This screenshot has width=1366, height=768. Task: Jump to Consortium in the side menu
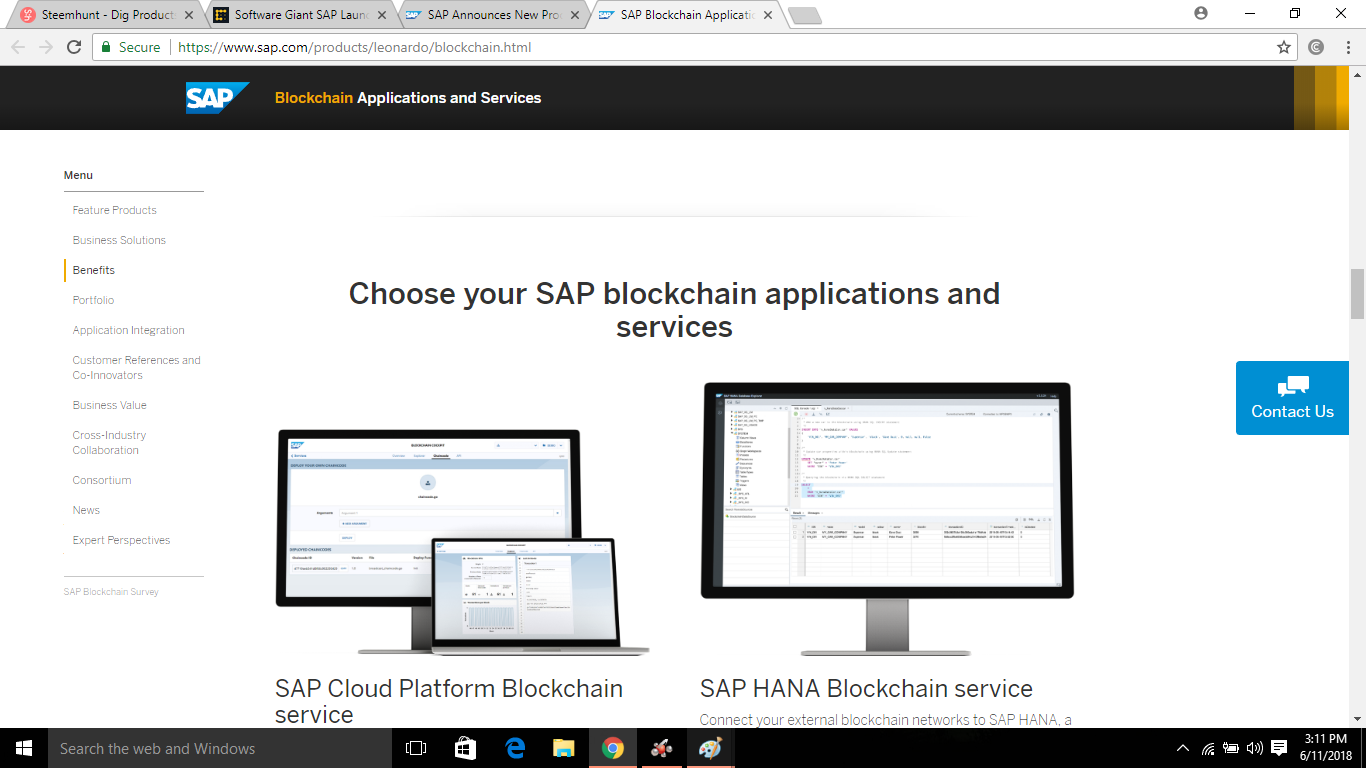coord(102,480)
